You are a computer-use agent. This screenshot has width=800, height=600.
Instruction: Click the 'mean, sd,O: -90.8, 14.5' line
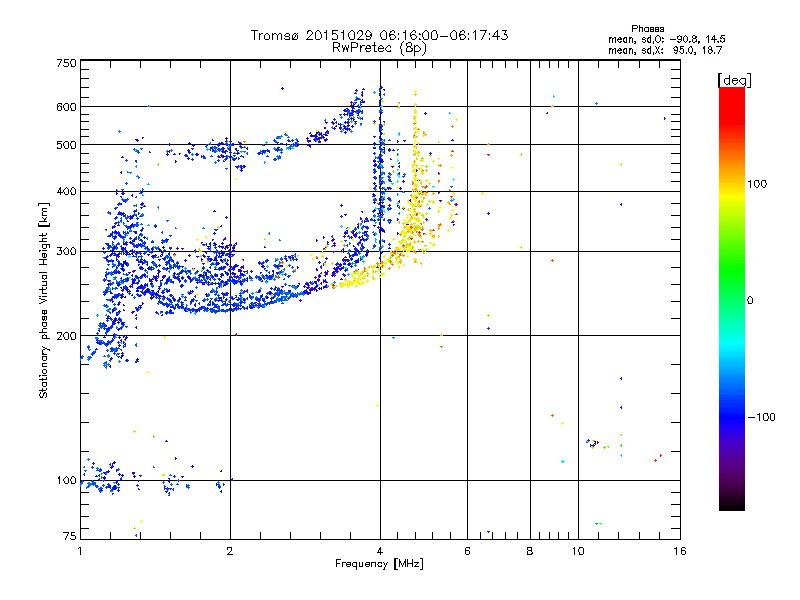(666, 39)
